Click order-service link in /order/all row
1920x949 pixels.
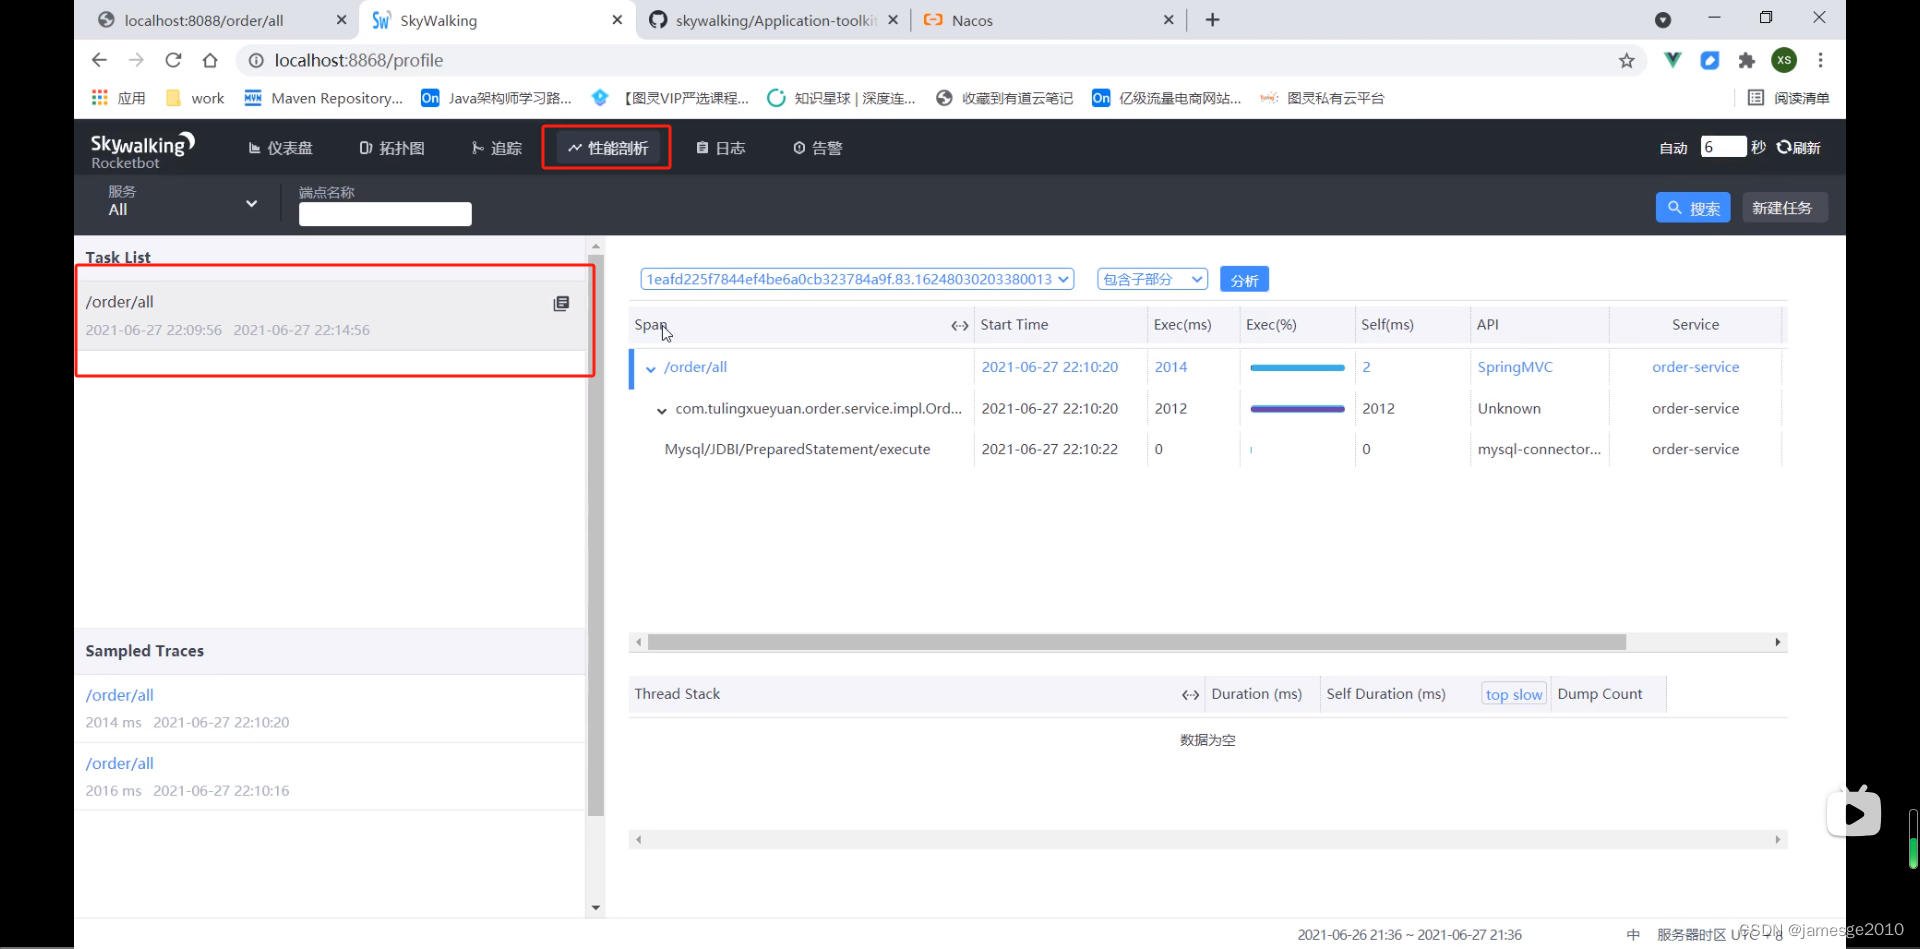tap(1695, 367)
